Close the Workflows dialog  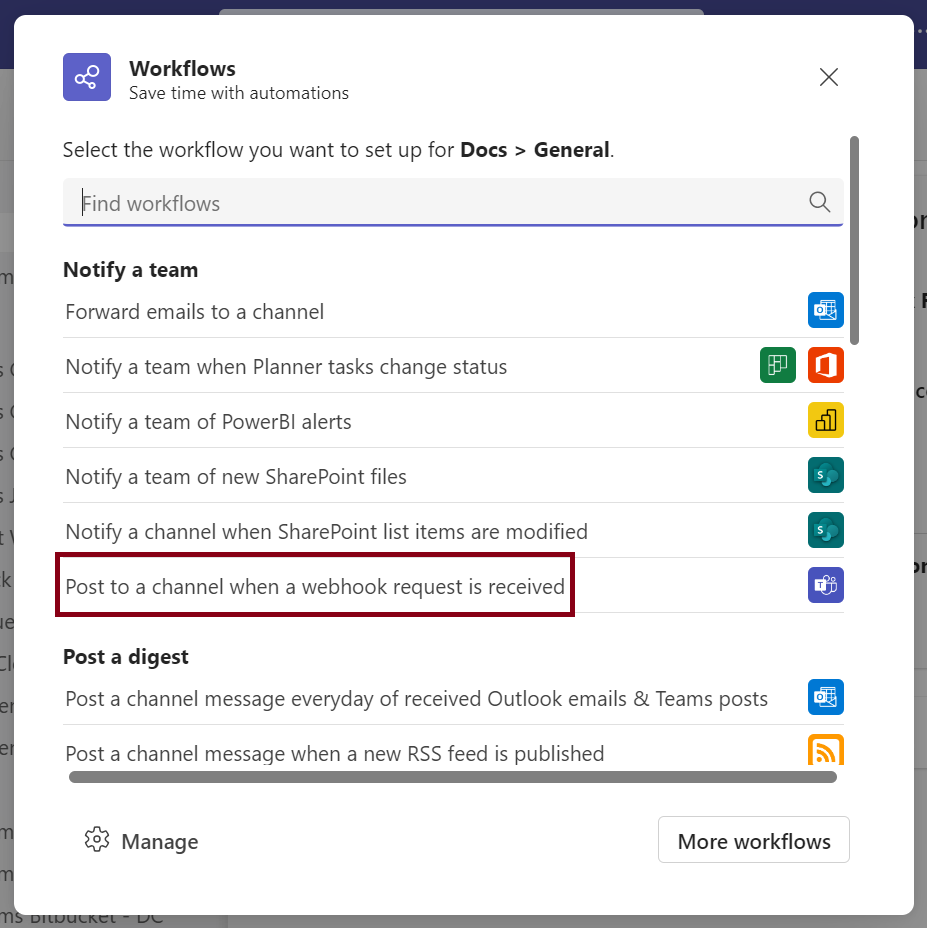coord(828,77)
